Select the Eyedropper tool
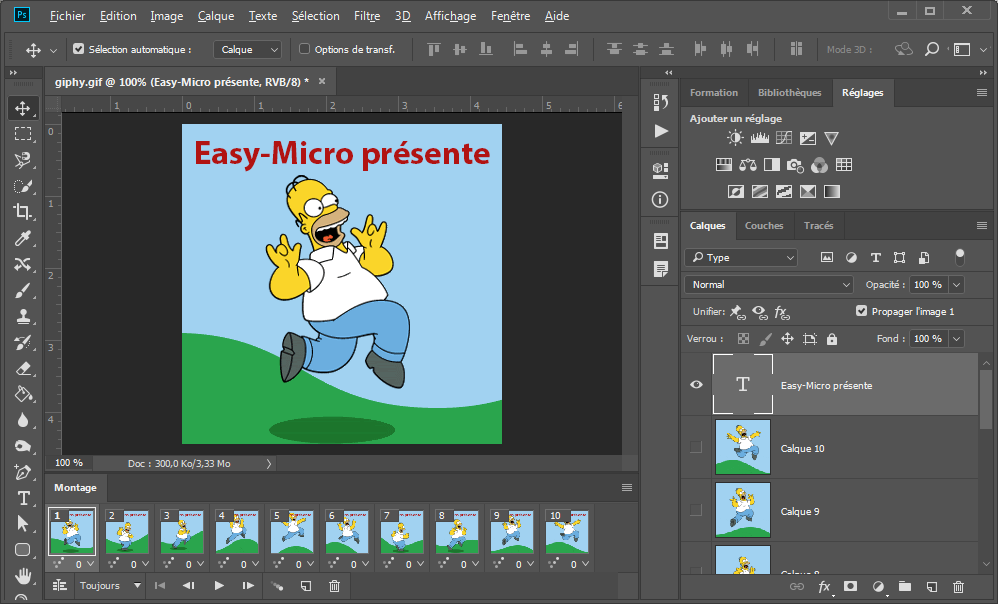998x604 pixels. point(23,238)
